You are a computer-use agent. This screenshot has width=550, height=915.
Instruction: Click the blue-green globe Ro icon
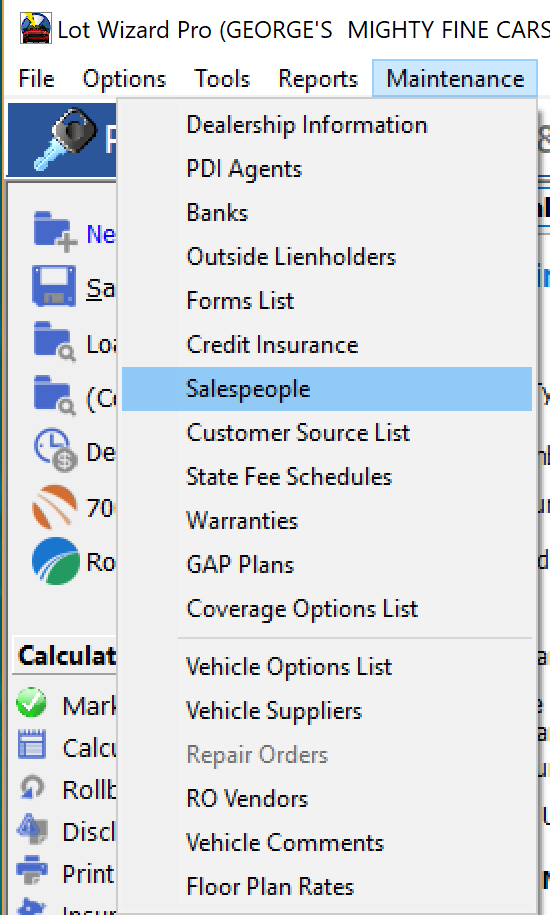(x=55, y=561)
